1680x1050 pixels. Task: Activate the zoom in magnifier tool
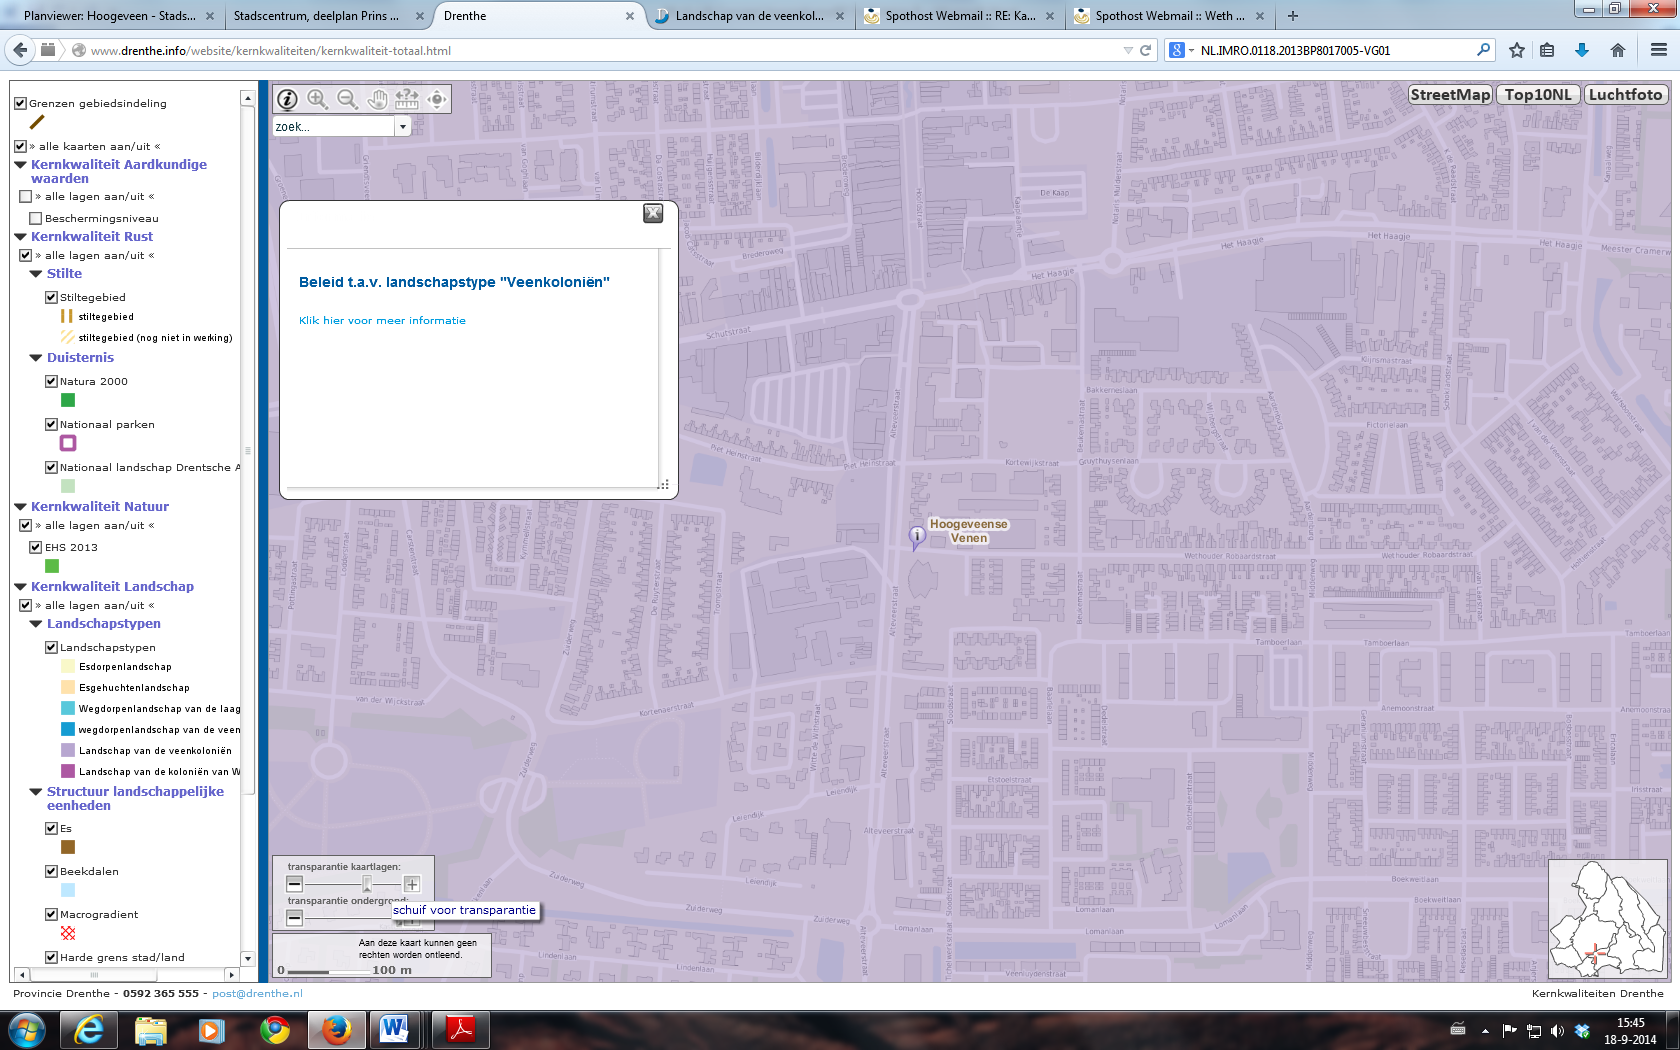317,99
